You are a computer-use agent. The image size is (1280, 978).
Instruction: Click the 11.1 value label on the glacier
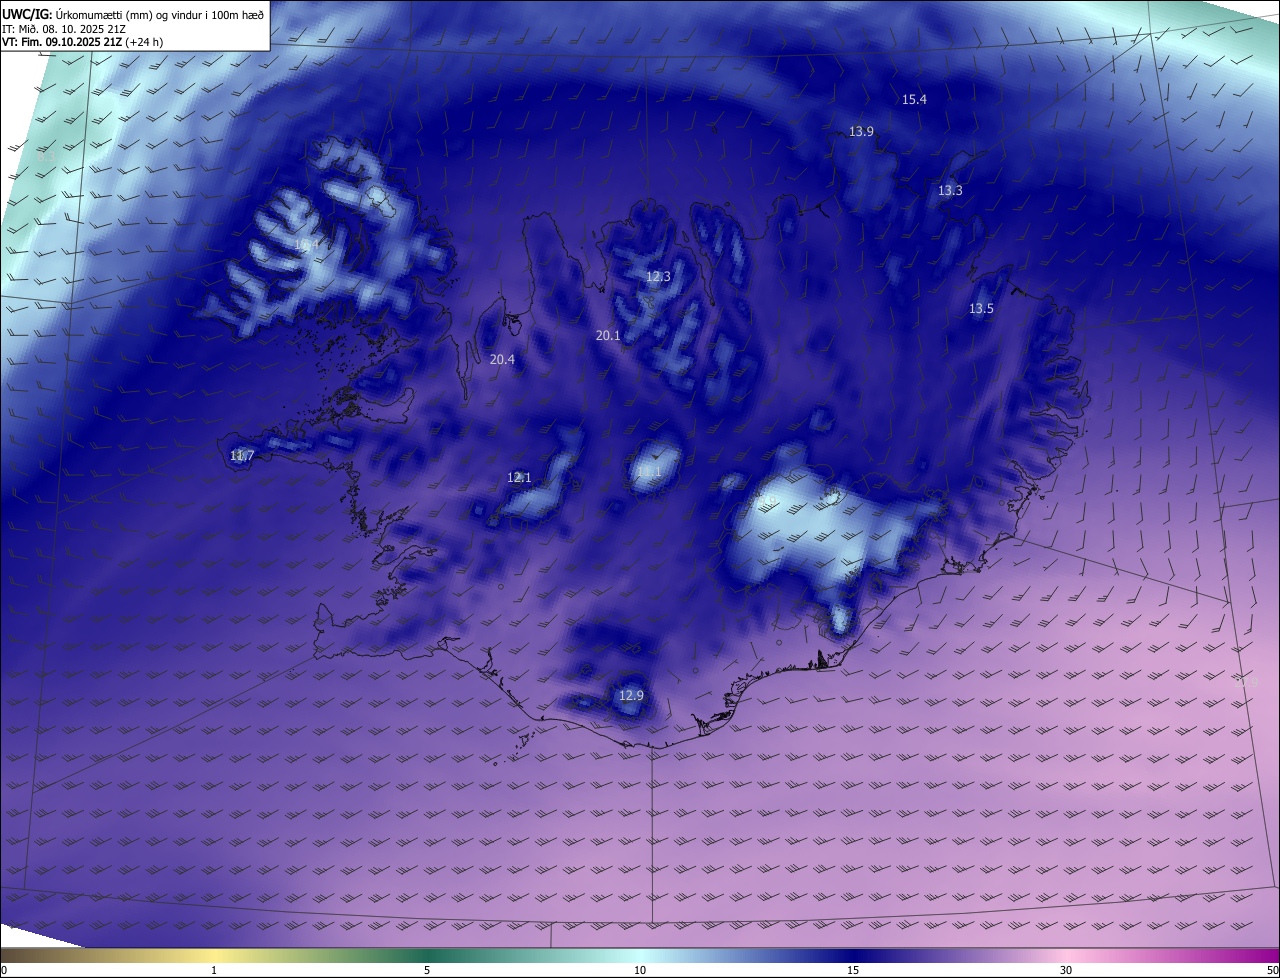click(649, 472)
